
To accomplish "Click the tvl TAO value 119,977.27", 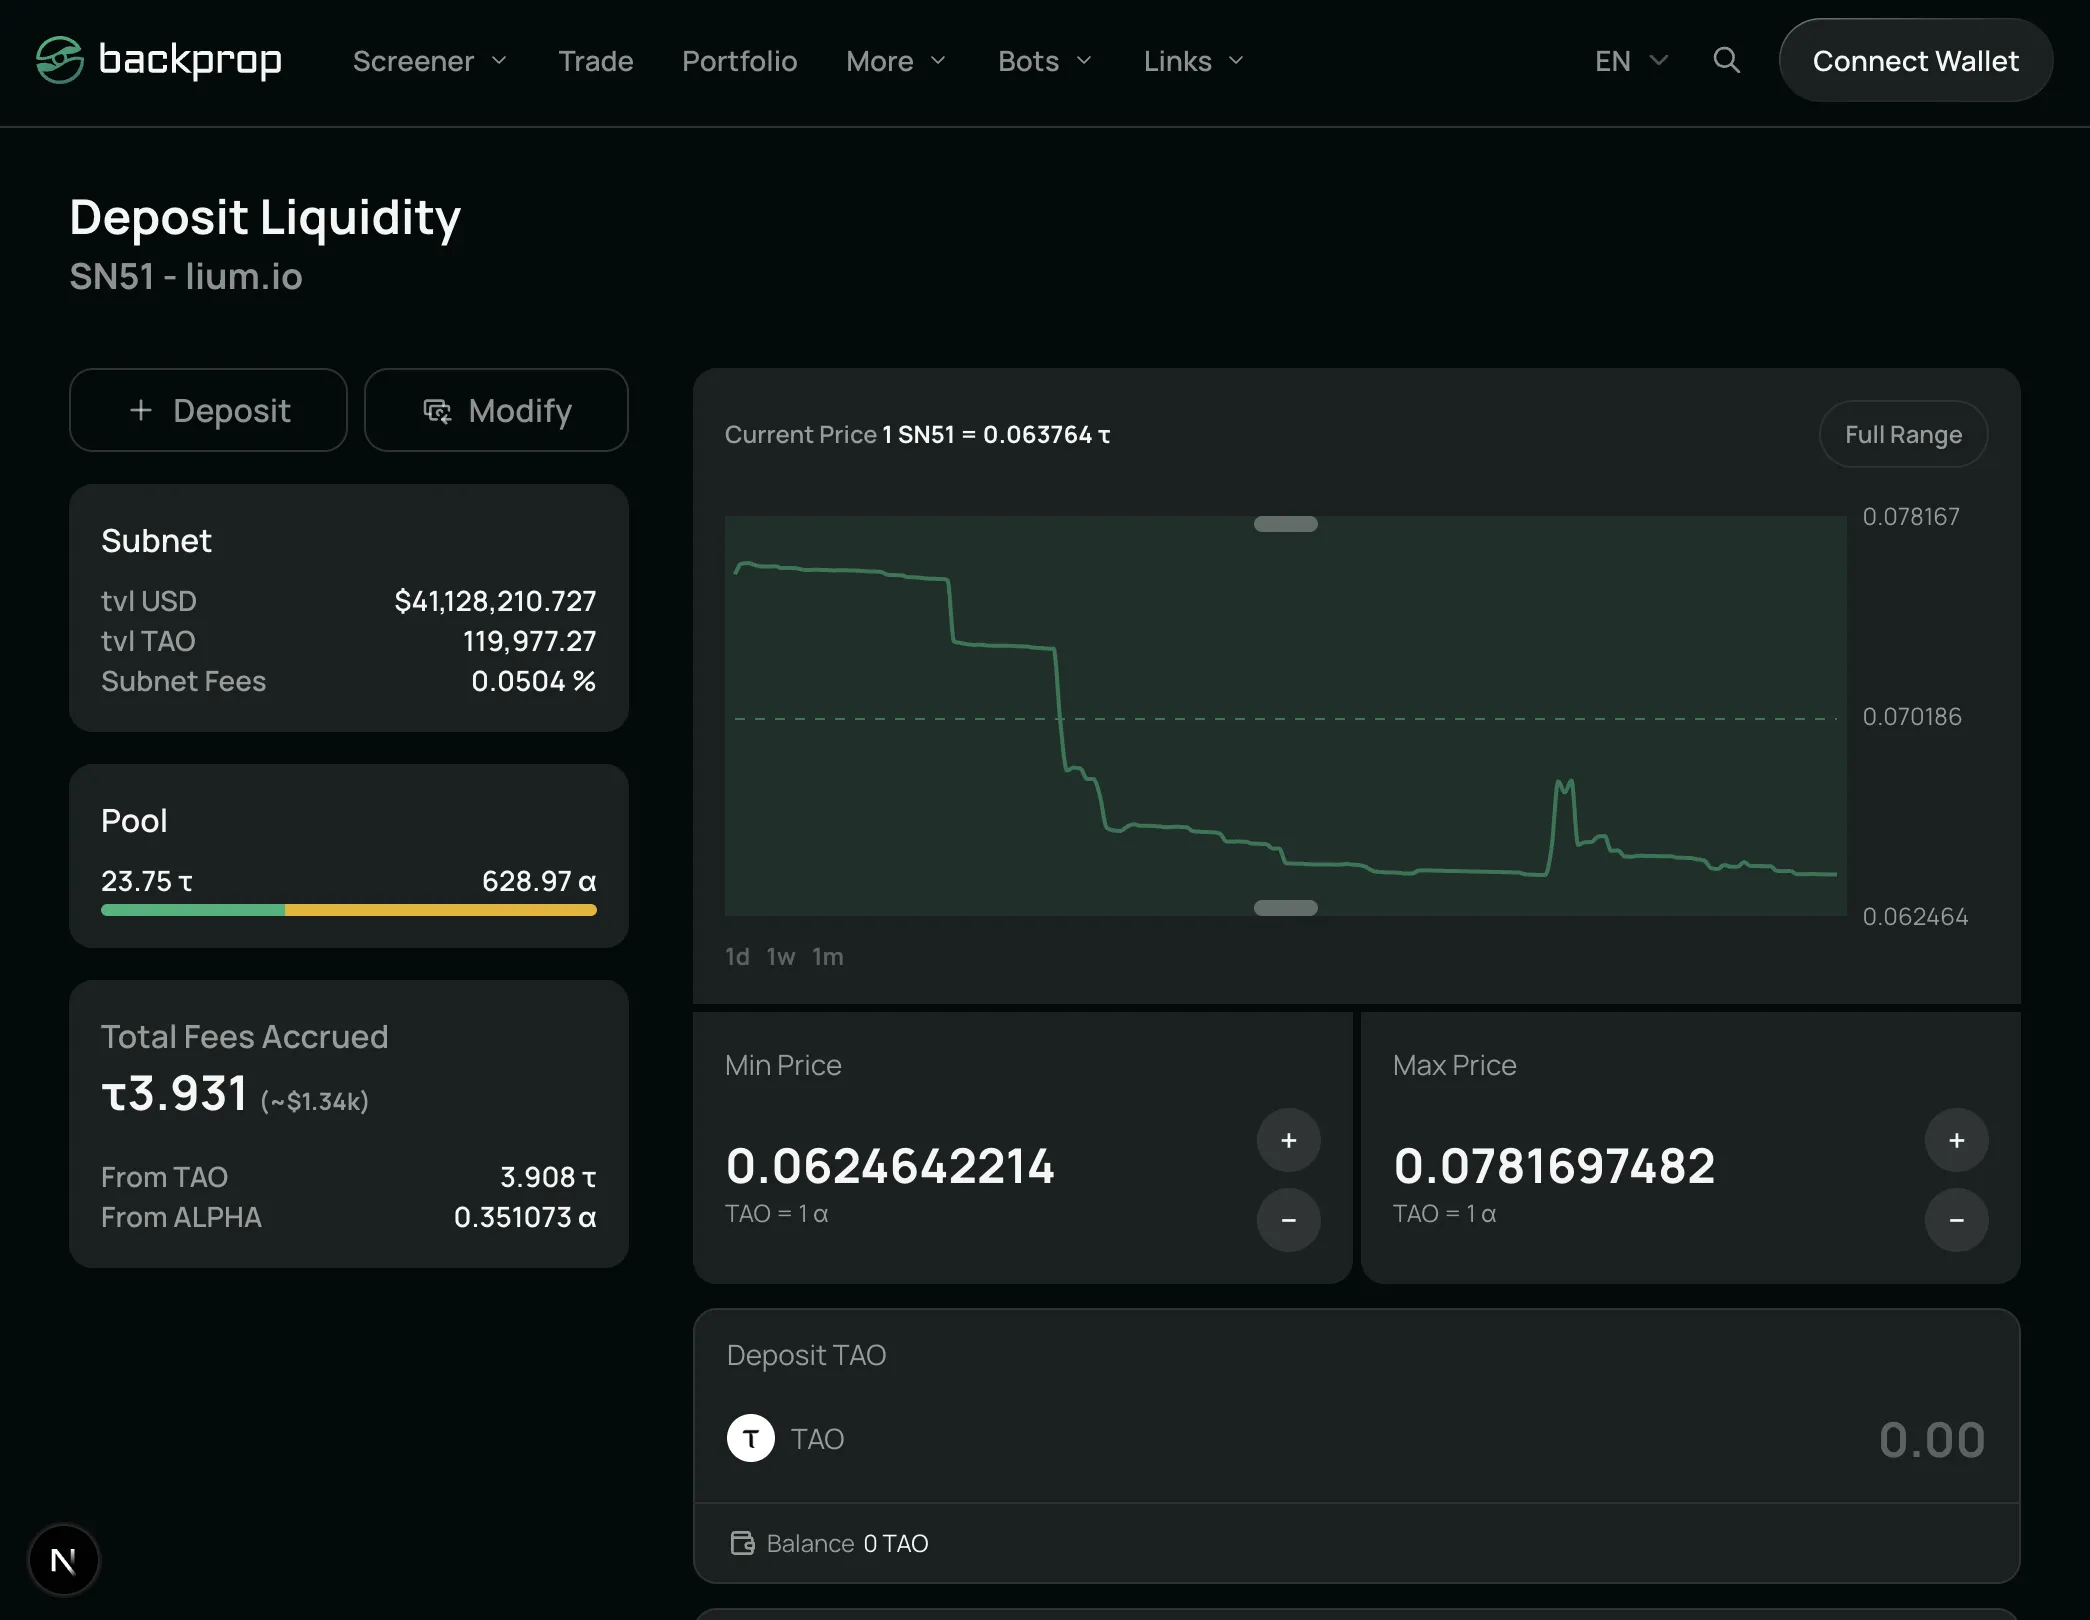I will [x=529, y=641].
